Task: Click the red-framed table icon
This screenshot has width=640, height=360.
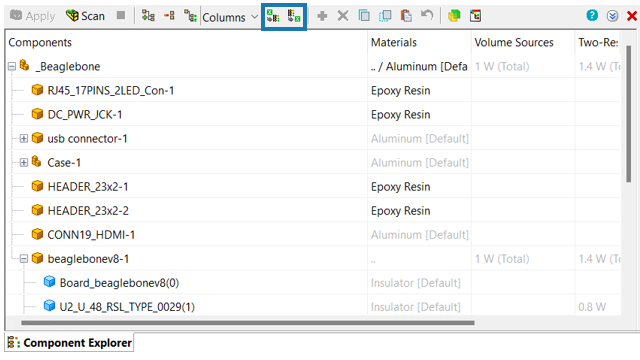Action: (x=475, y=16)
